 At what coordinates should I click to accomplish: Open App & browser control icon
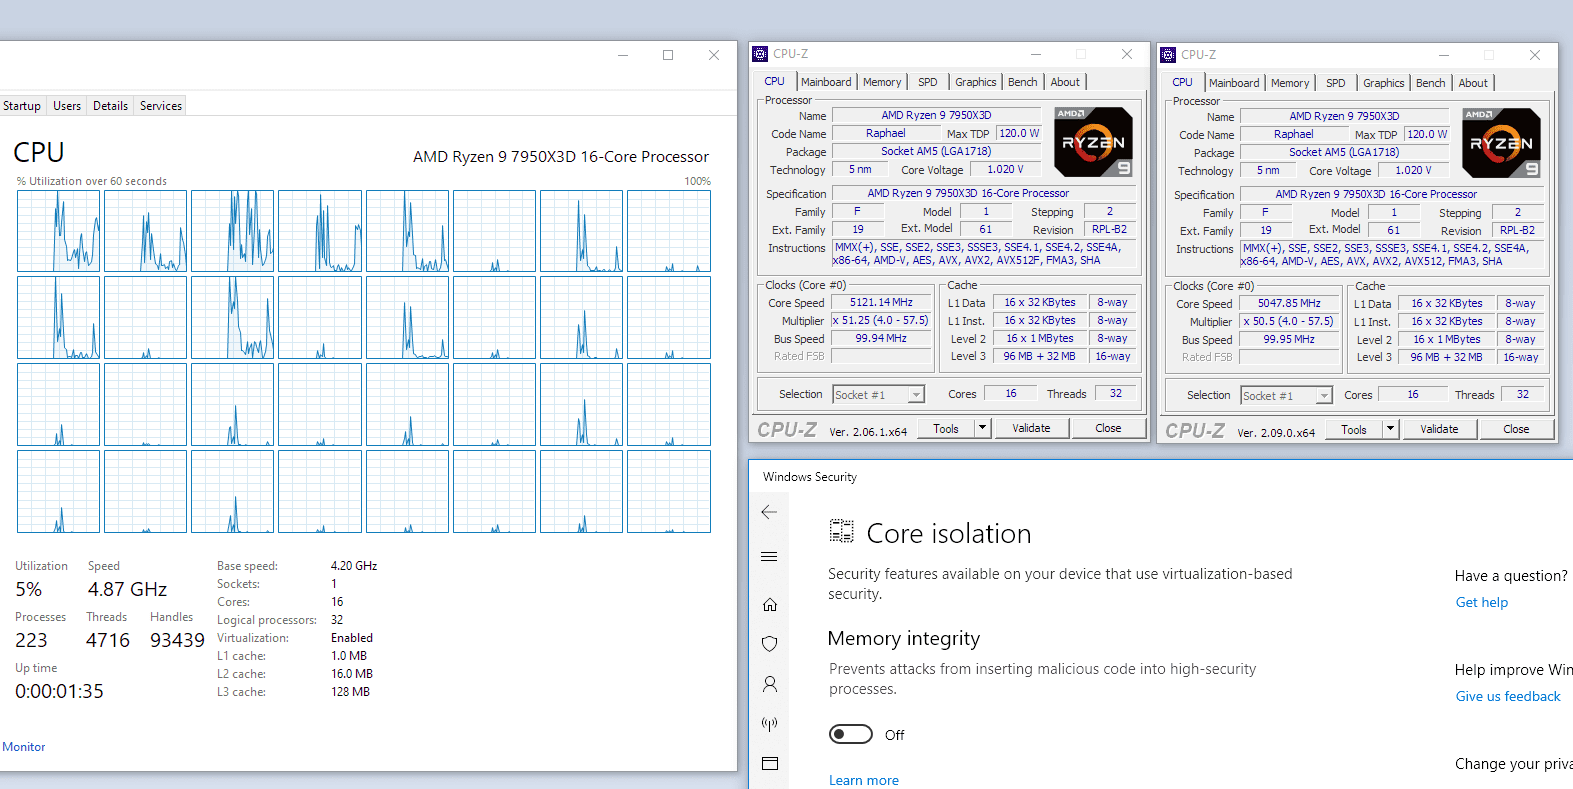coord(770,764)
